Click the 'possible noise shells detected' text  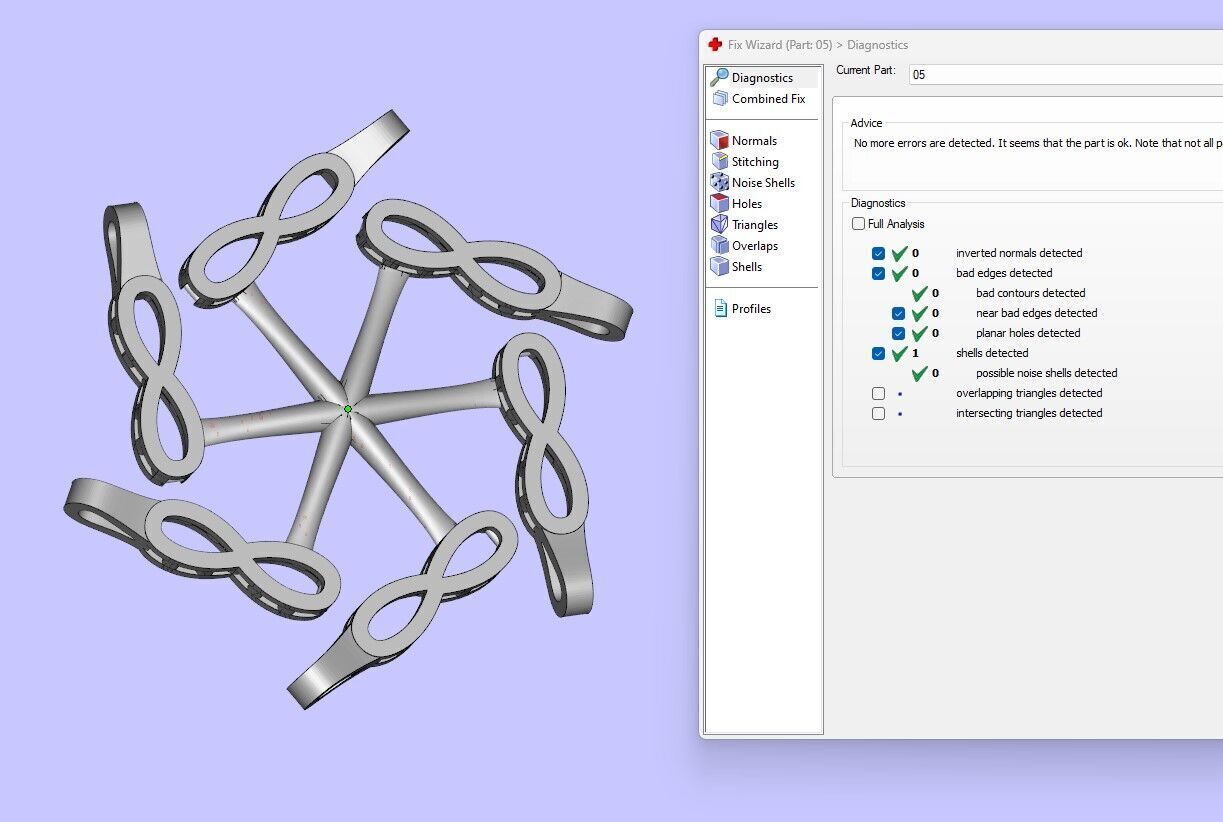[1047, 373]
